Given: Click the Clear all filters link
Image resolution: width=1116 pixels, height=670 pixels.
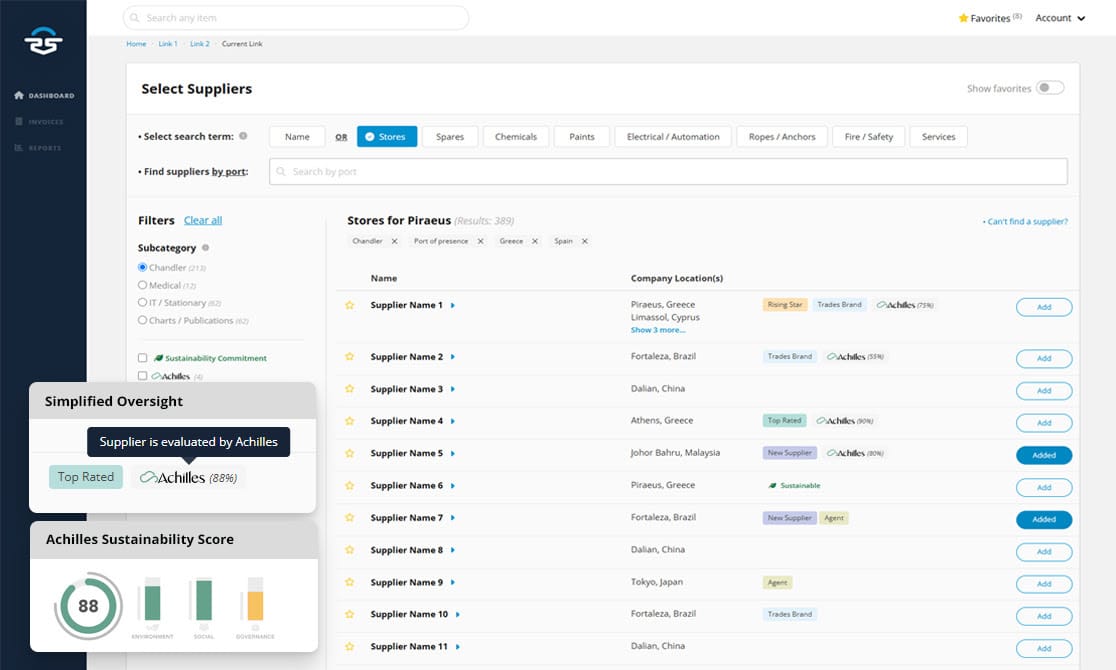Looking at the screenshot, I should [203, 221].
